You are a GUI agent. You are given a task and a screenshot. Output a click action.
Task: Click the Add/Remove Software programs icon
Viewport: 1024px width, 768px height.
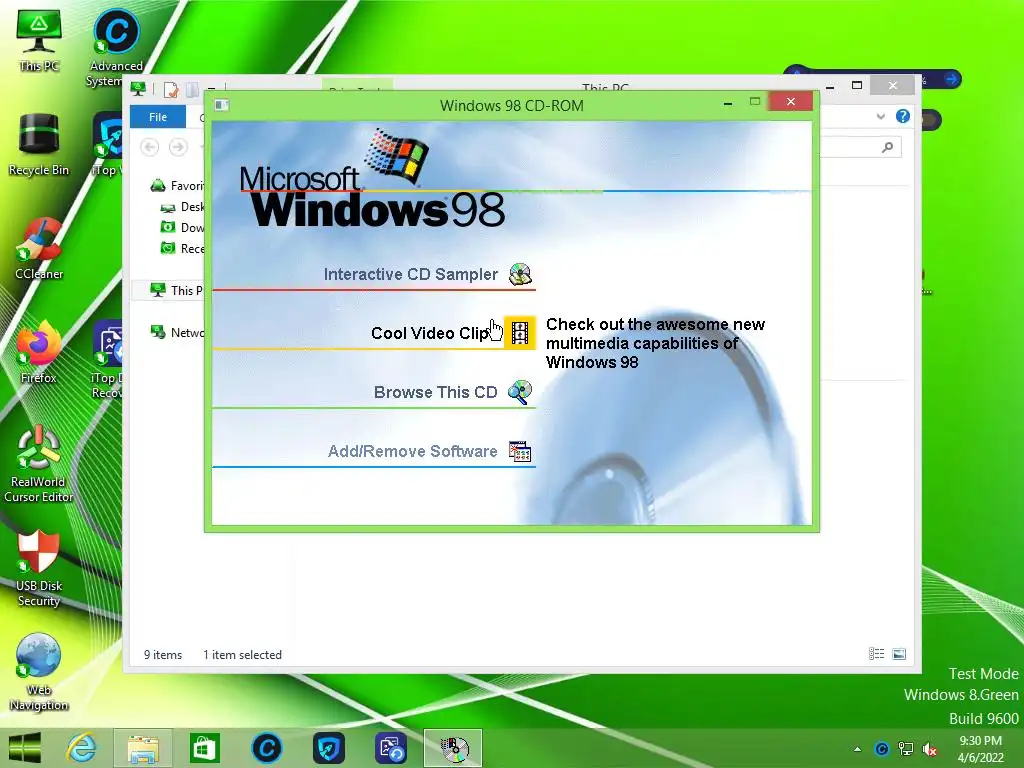click(520, 451)
